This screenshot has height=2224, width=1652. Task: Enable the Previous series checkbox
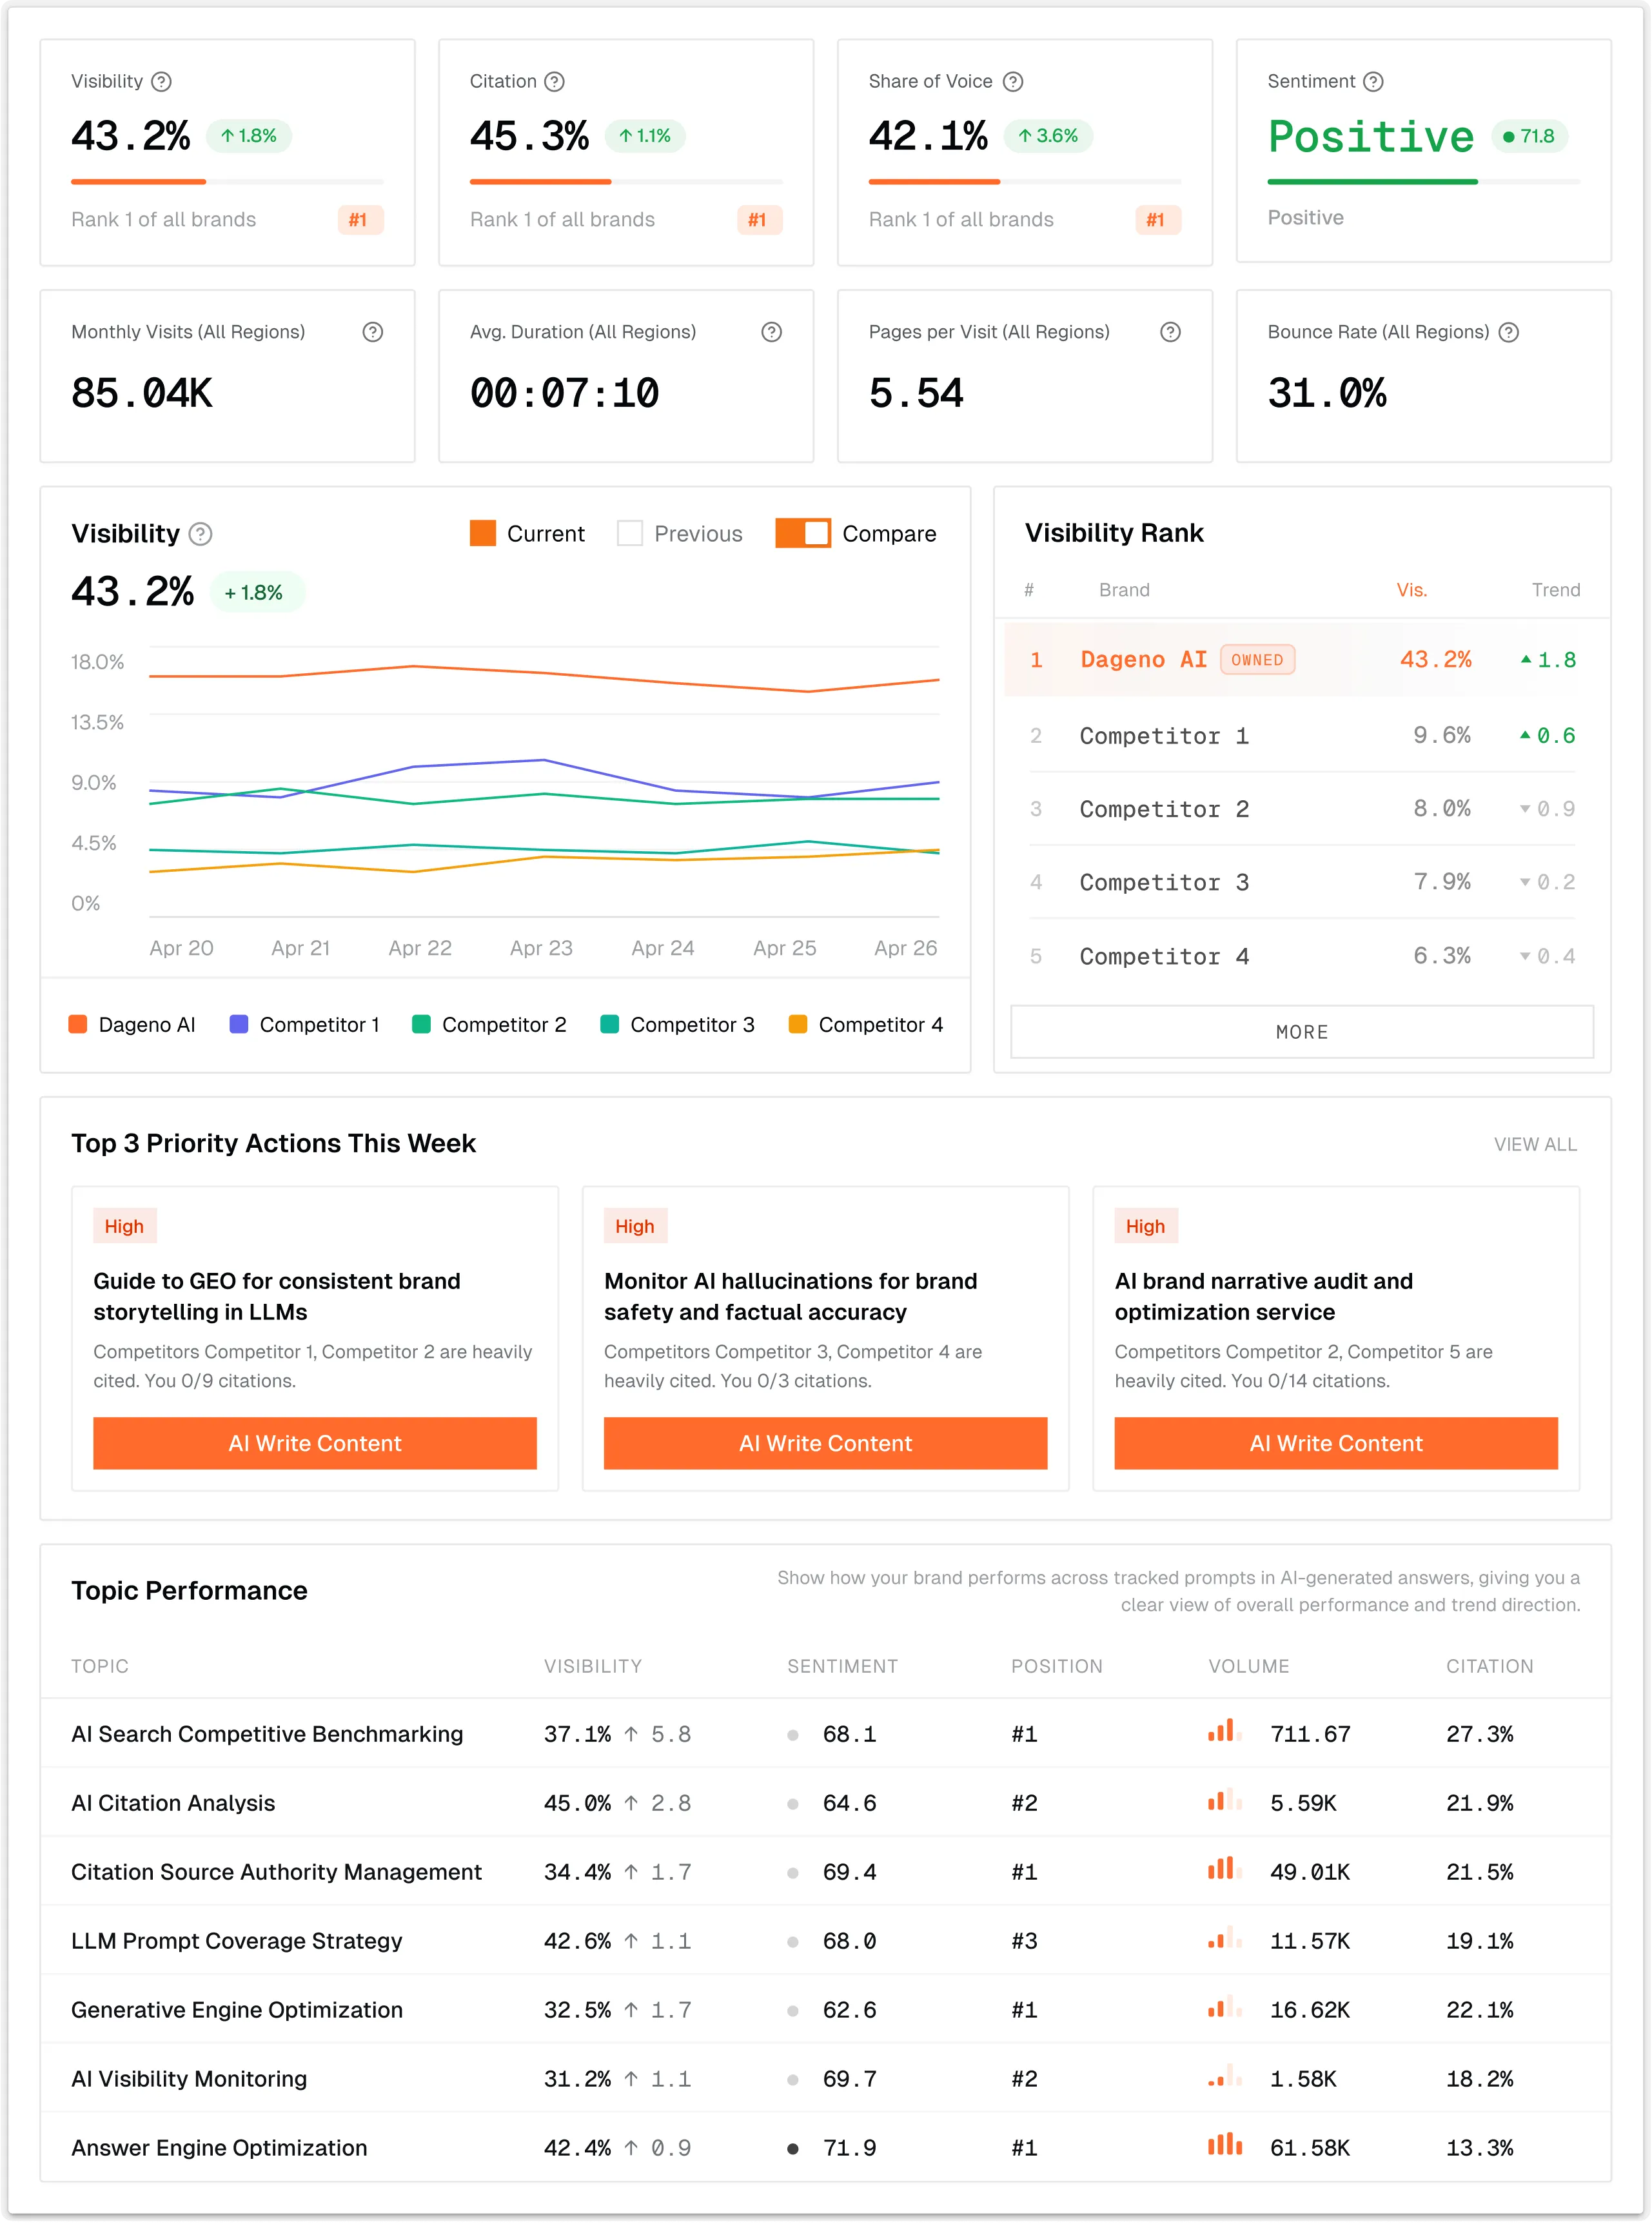pos(630,533)
